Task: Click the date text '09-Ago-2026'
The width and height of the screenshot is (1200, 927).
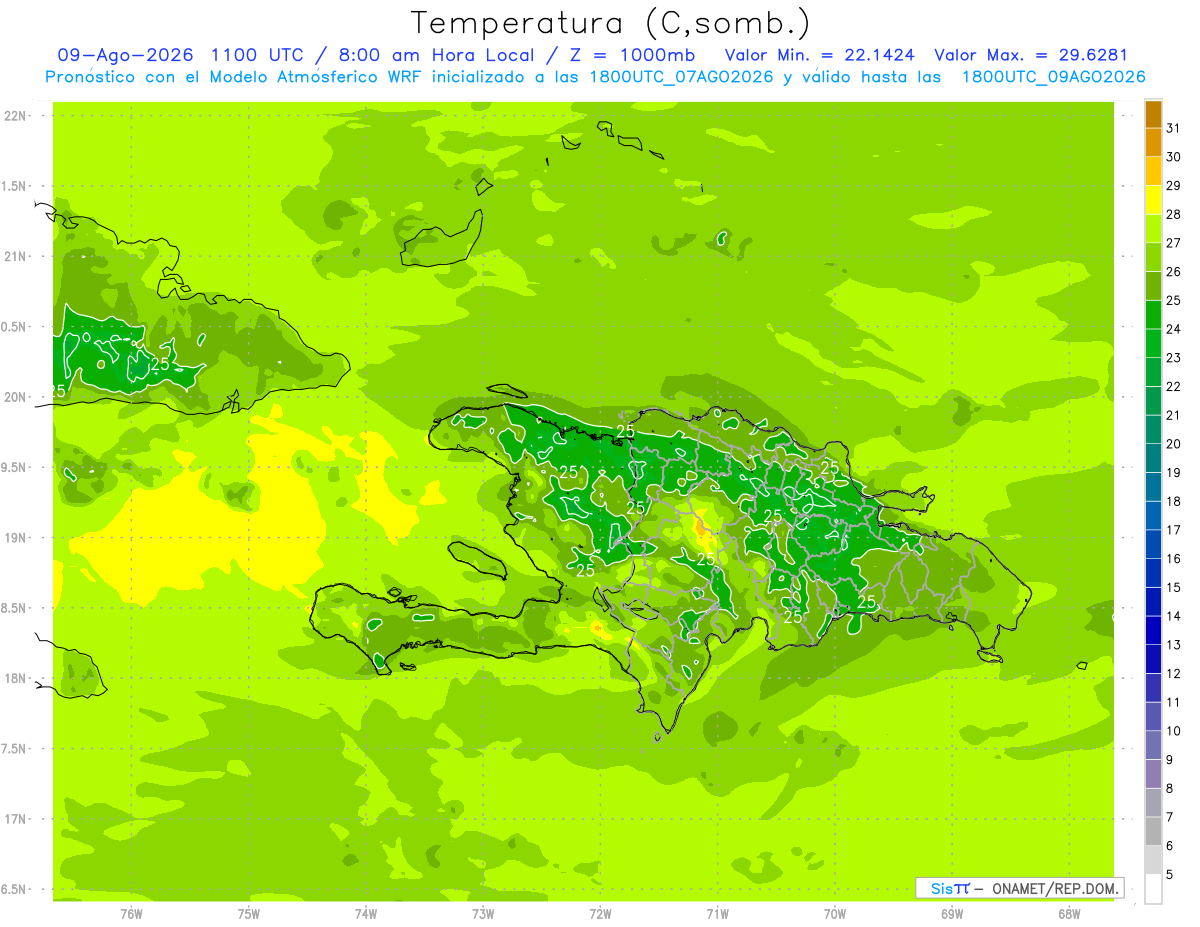Action: 126,55
